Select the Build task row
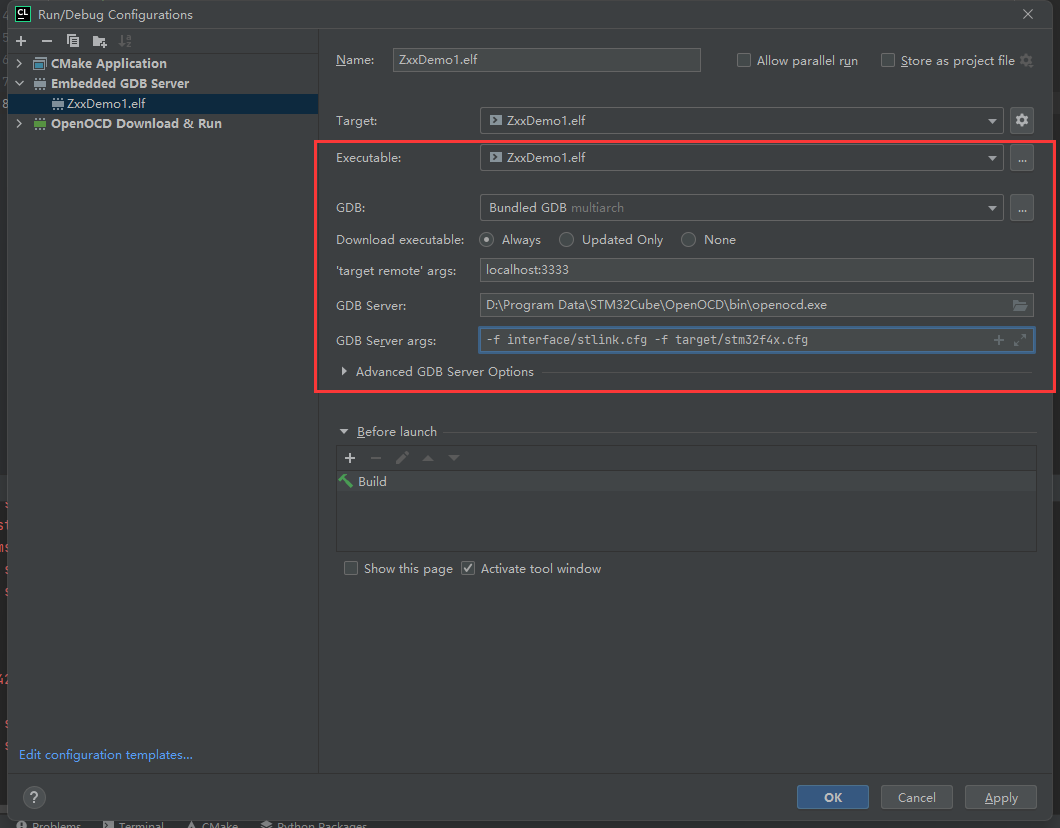 click(x=686, y=481)
